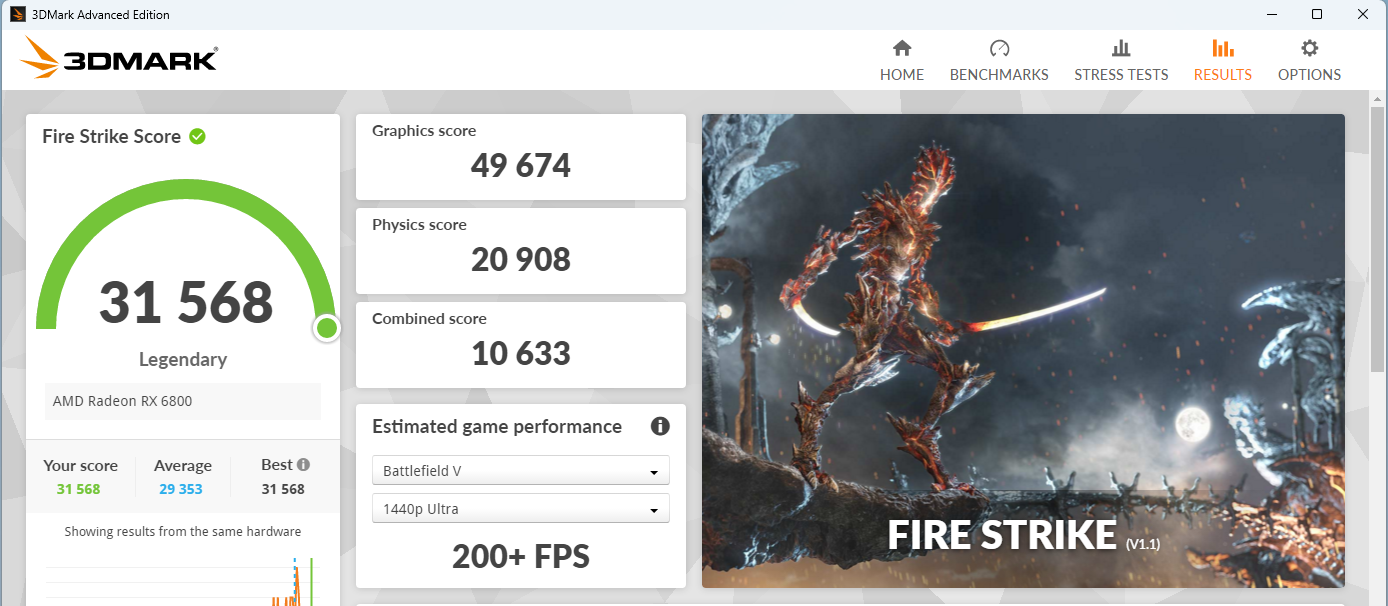
Task: Click the Fire Strike Score heading
Action: tap(112, 136)
